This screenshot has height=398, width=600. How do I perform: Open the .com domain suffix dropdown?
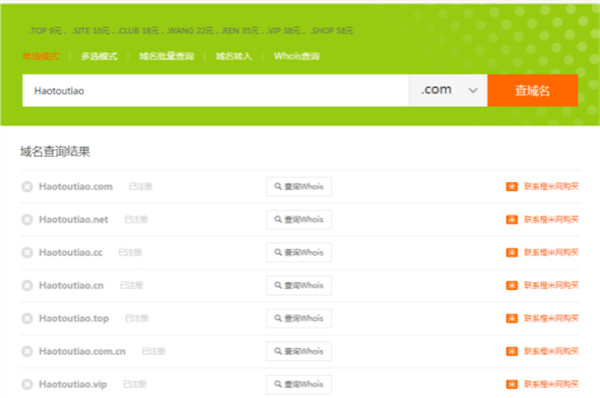pos(448,90)
